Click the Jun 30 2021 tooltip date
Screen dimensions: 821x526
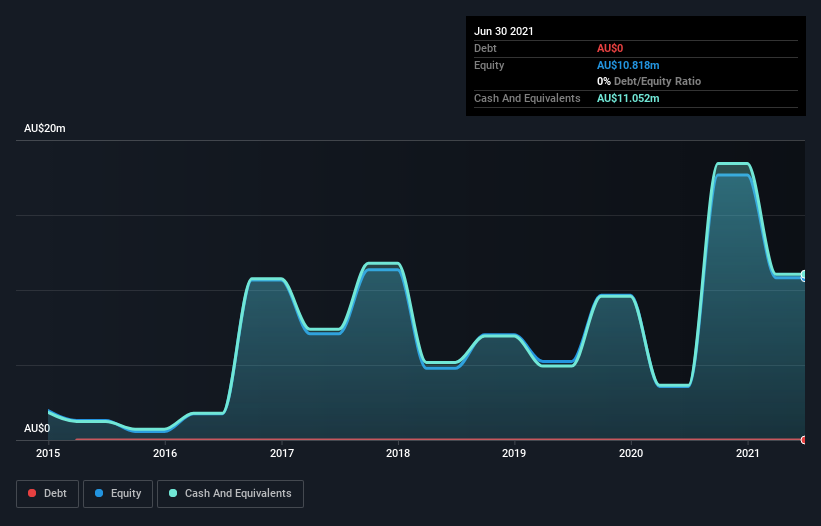tap(504, 31)
